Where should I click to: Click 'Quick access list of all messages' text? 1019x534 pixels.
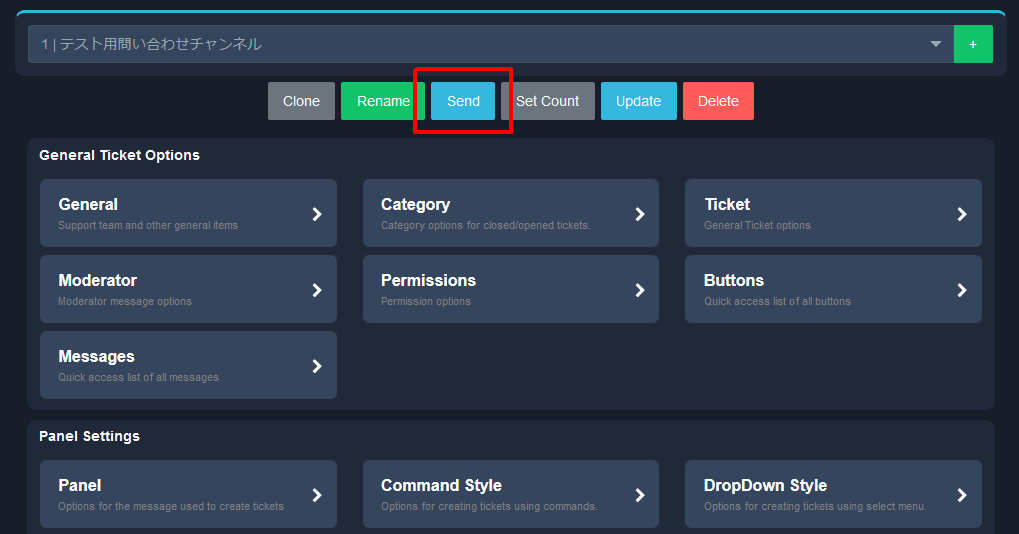tap(138, 377)
